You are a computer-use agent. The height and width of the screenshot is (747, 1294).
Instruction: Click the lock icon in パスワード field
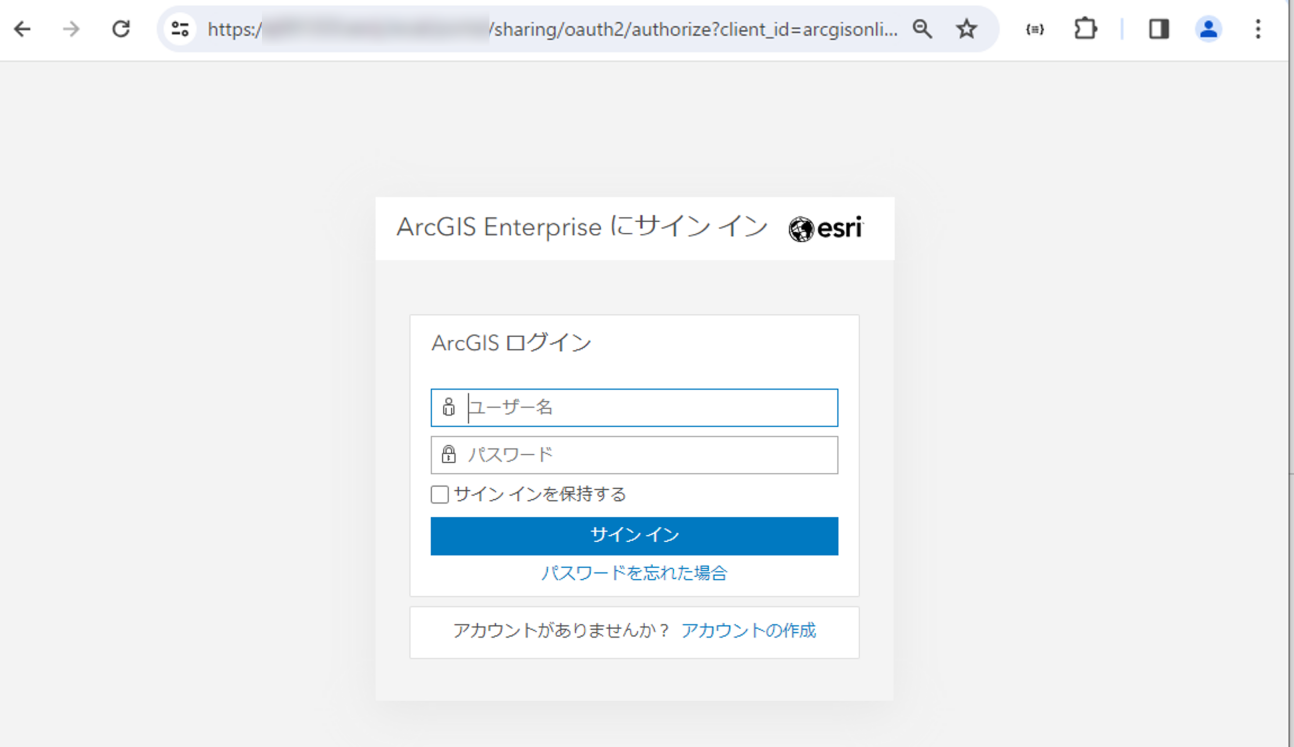click(449, 455)
